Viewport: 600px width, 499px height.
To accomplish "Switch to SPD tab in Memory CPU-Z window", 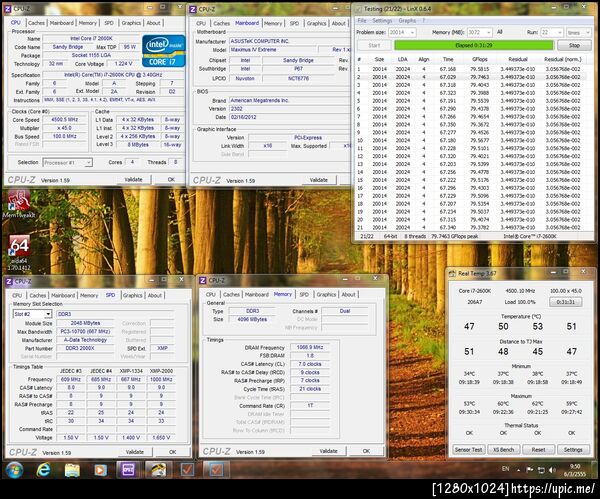I will tap(304, 294).
